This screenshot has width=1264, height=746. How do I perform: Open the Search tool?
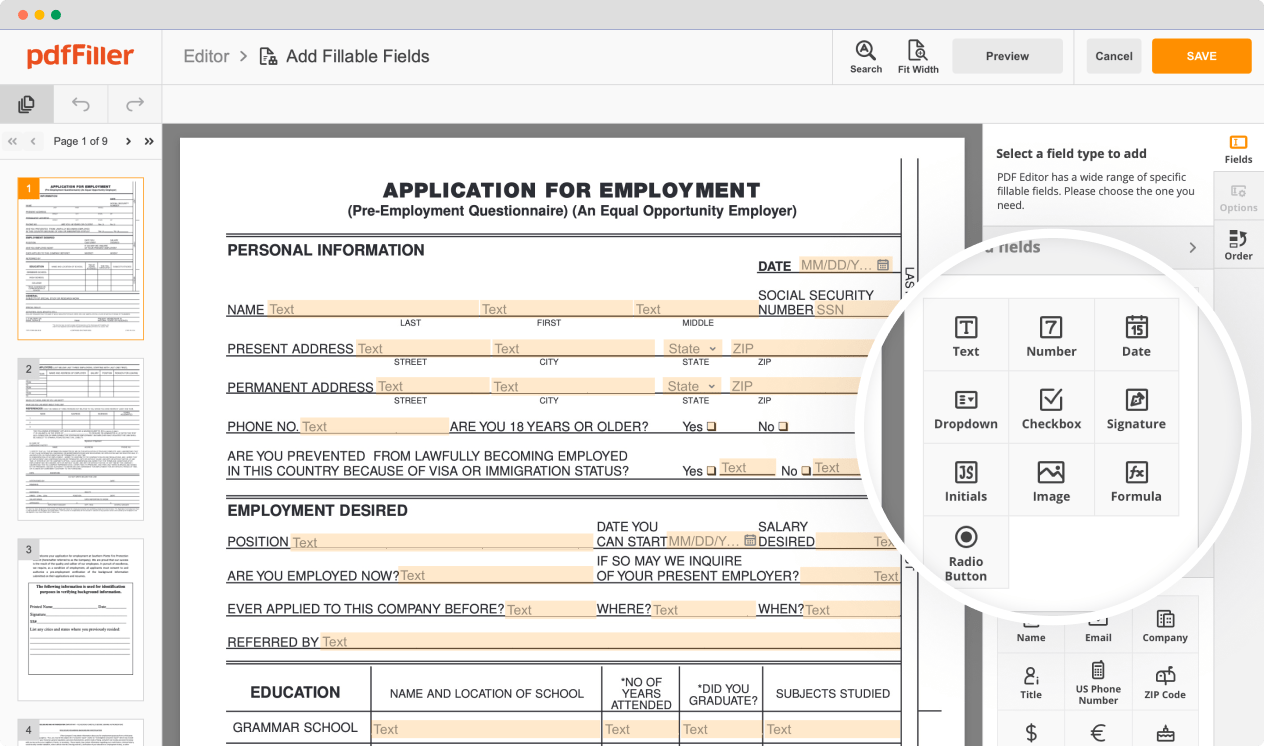[x=865, y=56]
